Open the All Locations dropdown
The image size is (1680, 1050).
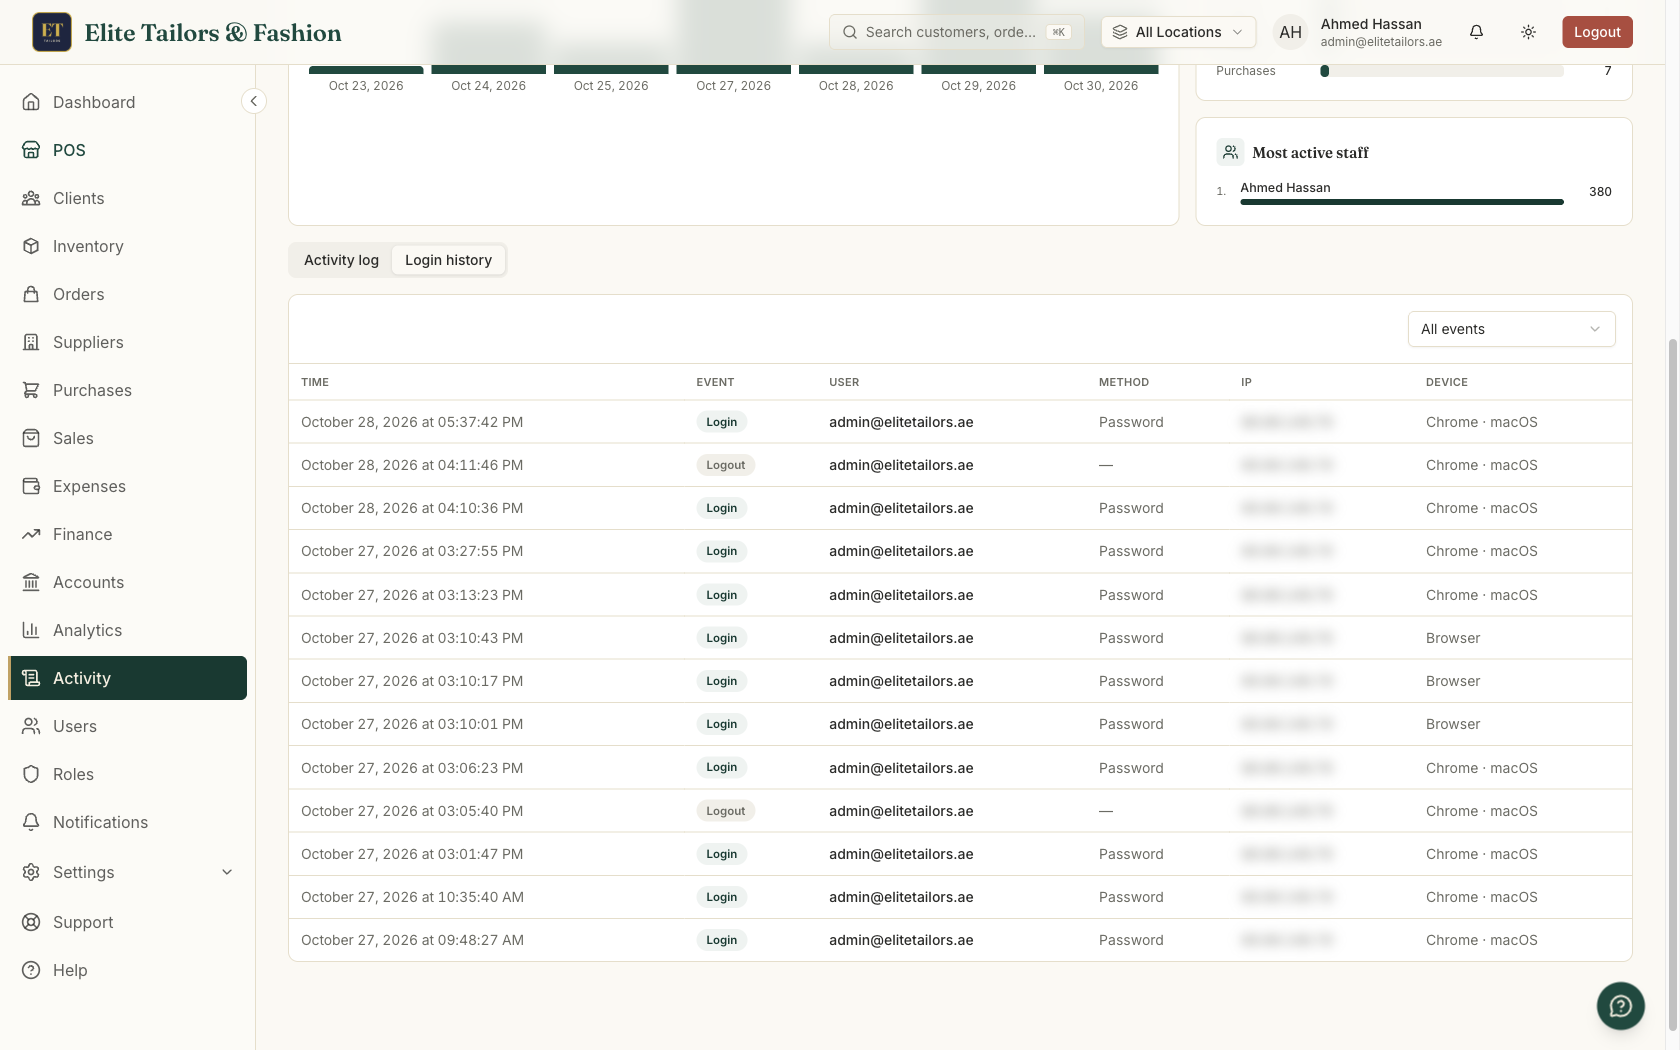tap(1178, 32)
